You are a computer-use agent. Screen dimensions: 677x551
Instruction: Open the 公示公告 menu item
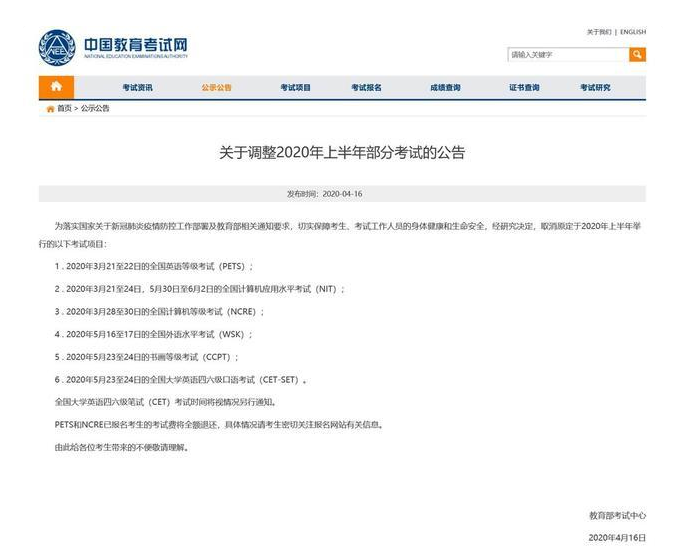click(x=217, y=88)
